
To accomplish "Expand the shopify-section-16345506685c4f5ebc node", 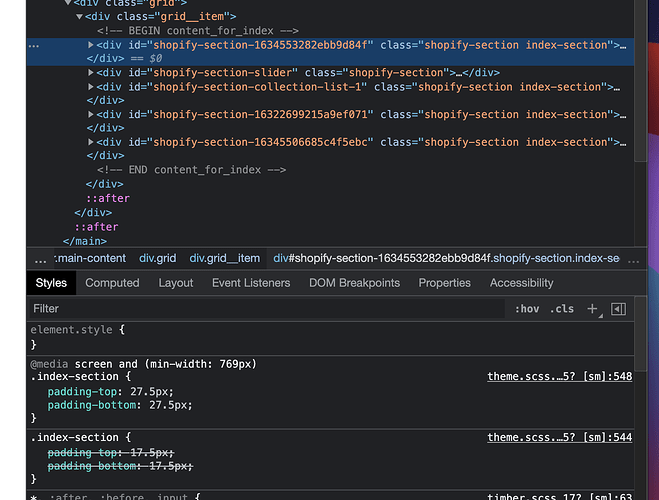I will pyautogui.click(x=92, y=143).
